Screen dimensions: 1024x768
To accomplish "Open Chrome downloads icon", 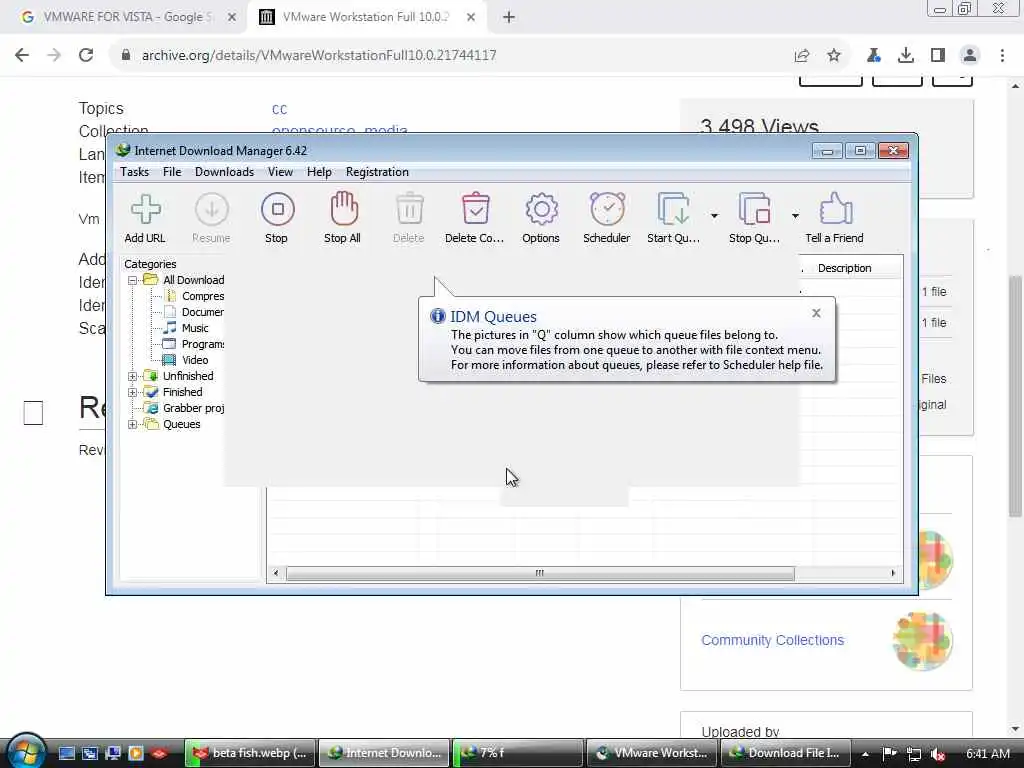I will click(906, 56).
